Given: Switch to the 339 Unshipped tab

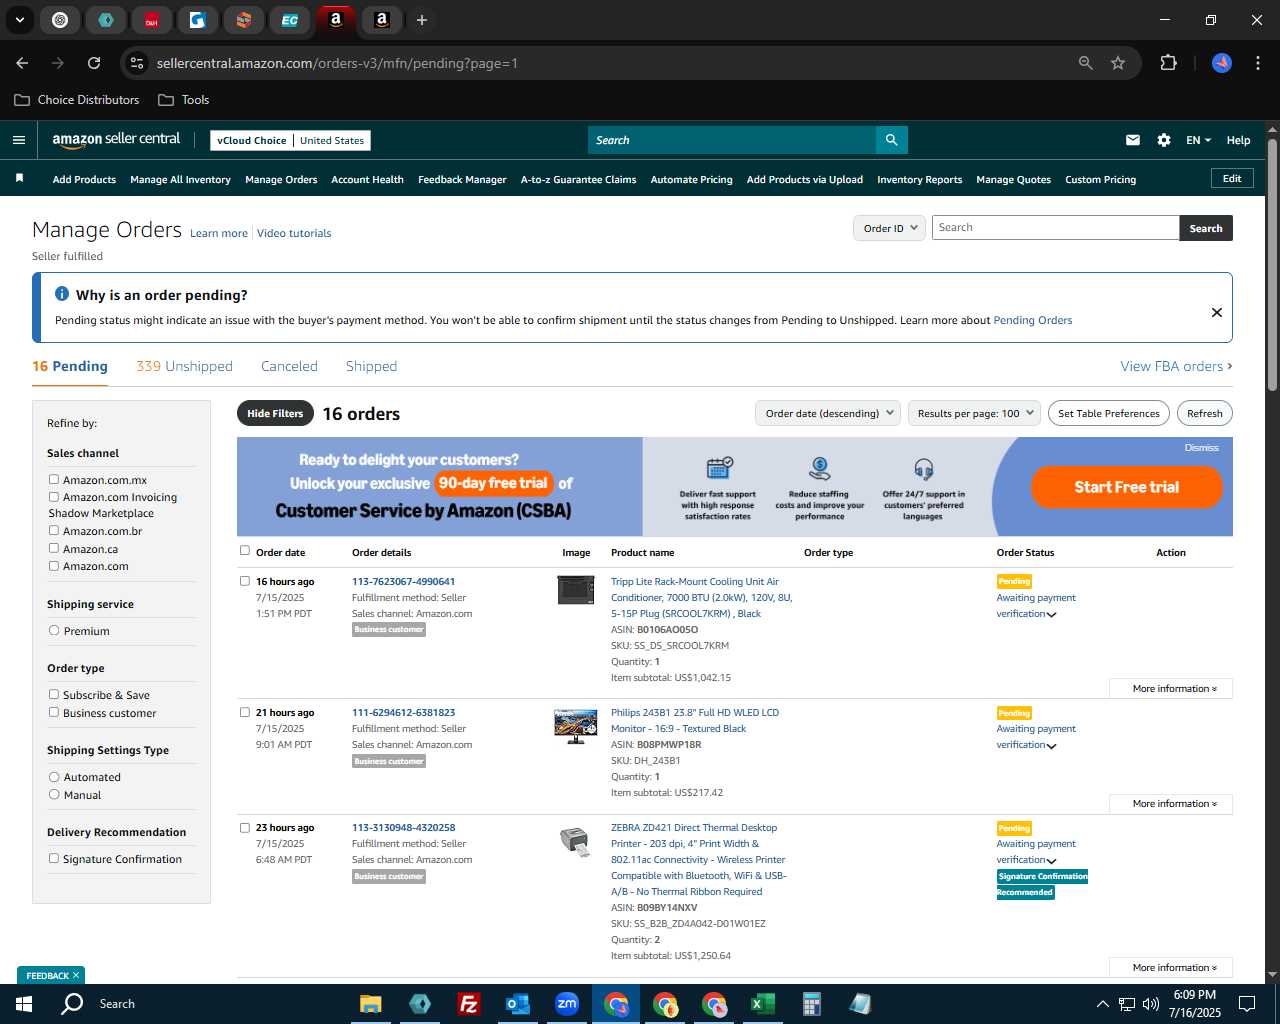Looking at the screenshot, I should click(184, 366).
